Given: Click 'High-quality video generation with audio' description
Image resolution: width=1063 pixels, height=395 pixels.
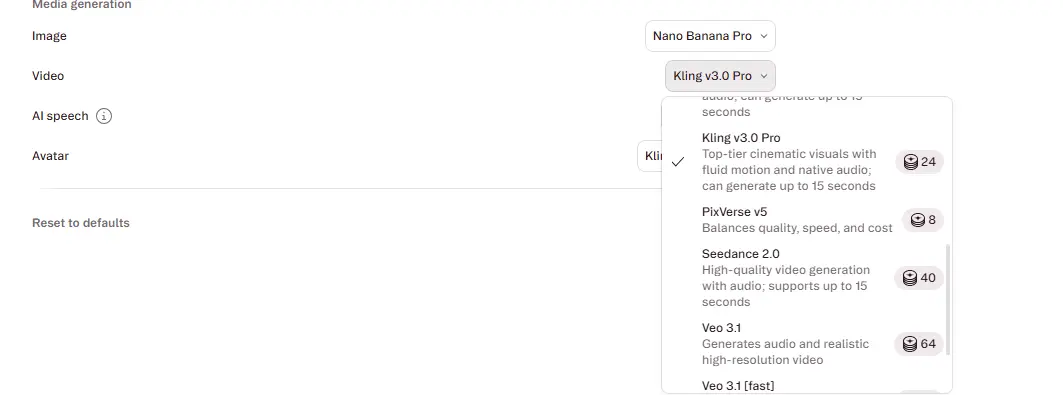Looking at the screenshot, I should tap(786, 285).
